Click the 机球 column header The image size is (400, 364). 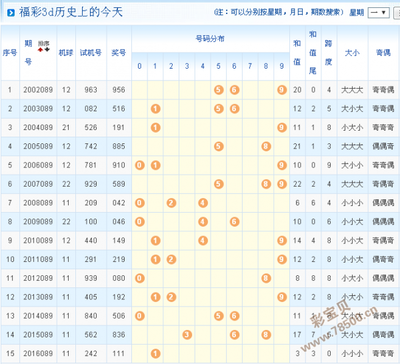click(66, 53)
